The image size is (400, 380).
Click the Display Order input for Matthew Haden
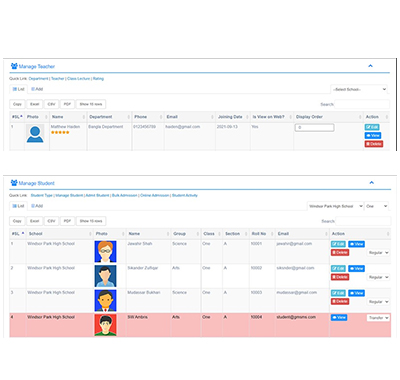pos(314,127)
